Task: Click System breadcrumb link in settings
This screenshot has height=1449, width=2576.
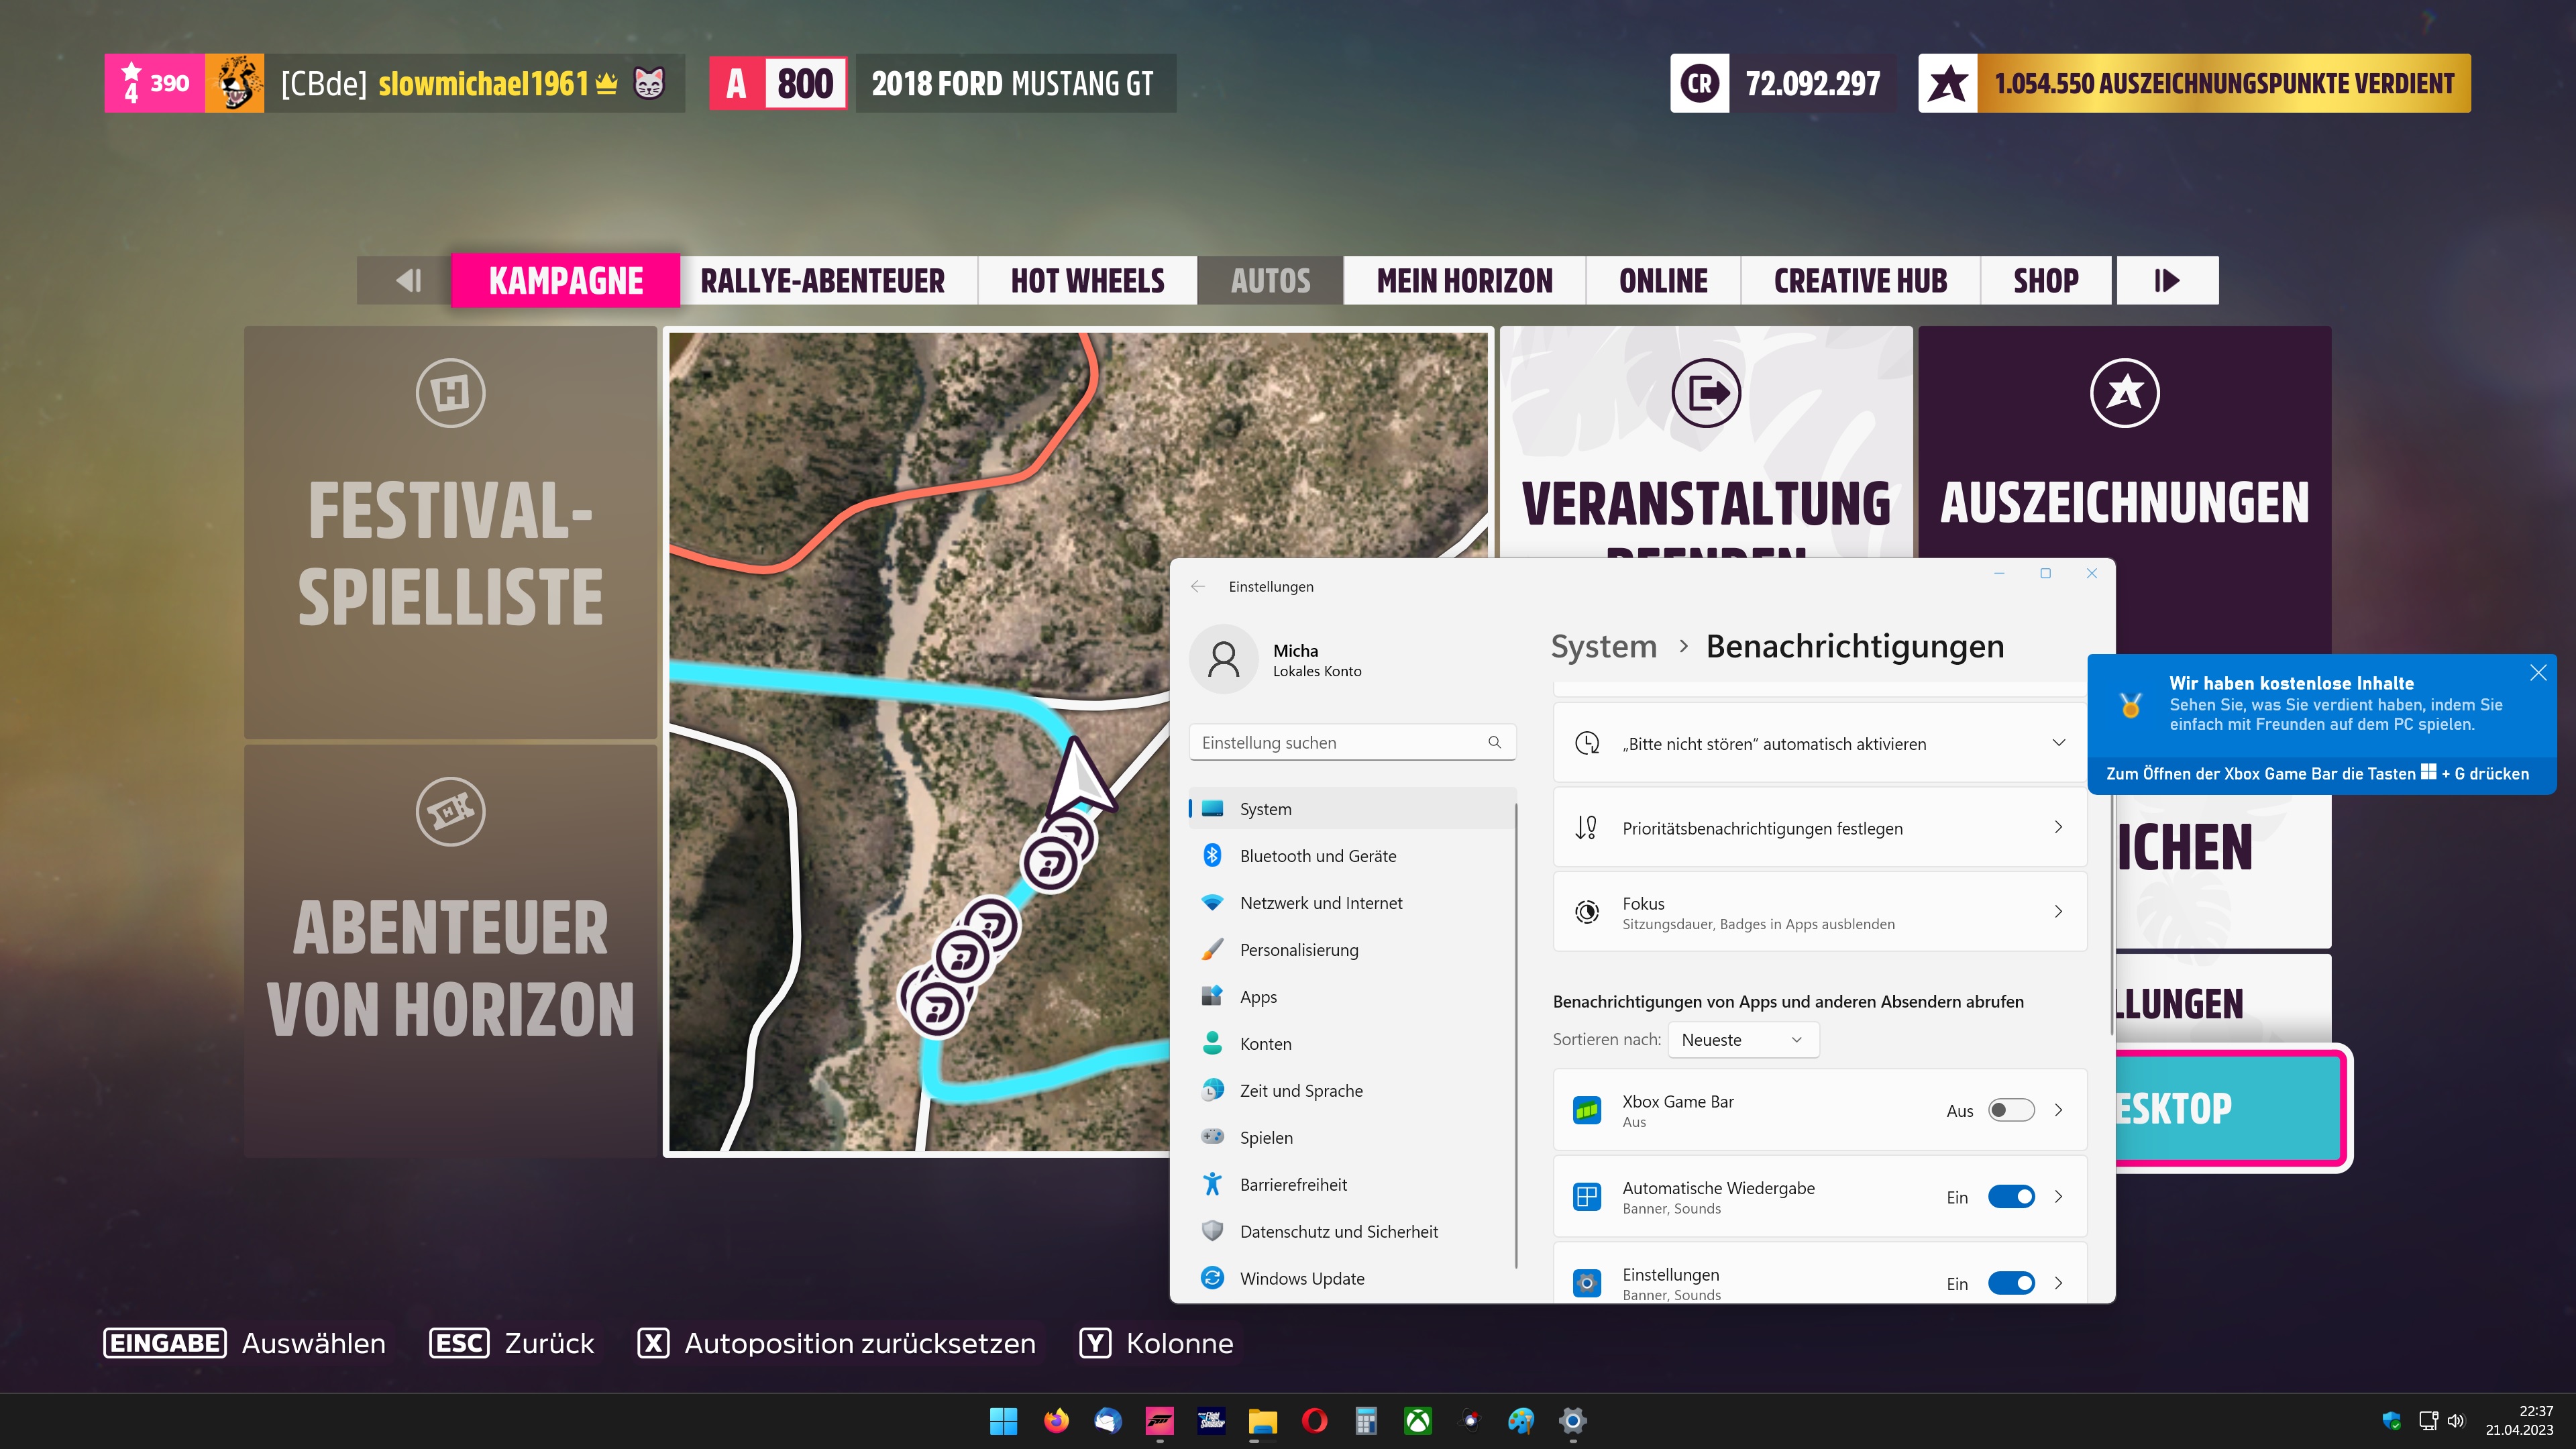Action: click(1603, 647)
